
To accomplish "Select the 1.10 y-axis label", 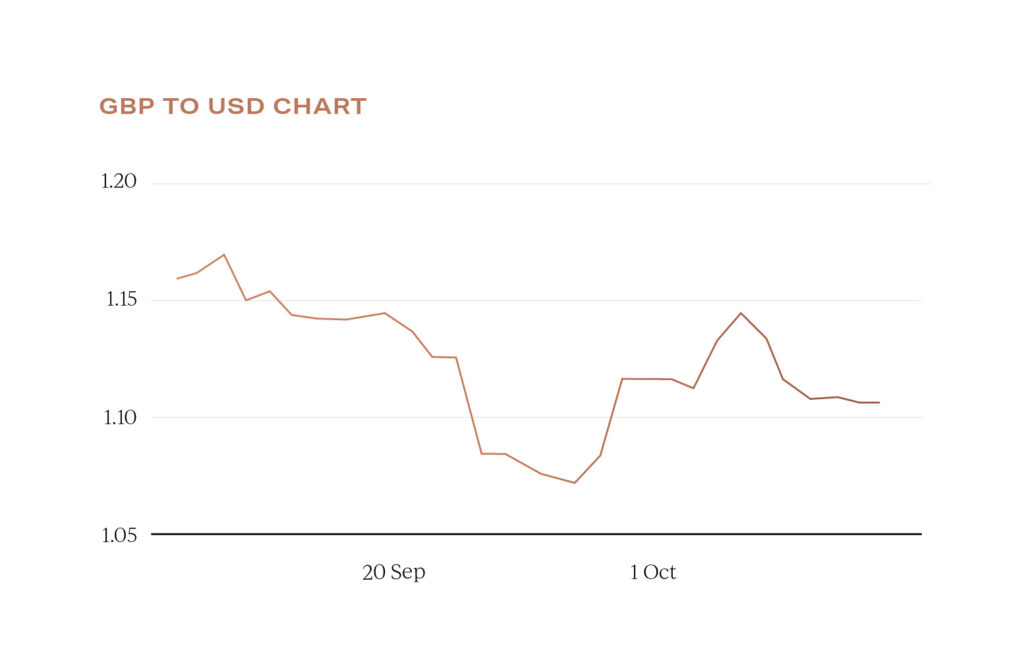I will [118, 417].
